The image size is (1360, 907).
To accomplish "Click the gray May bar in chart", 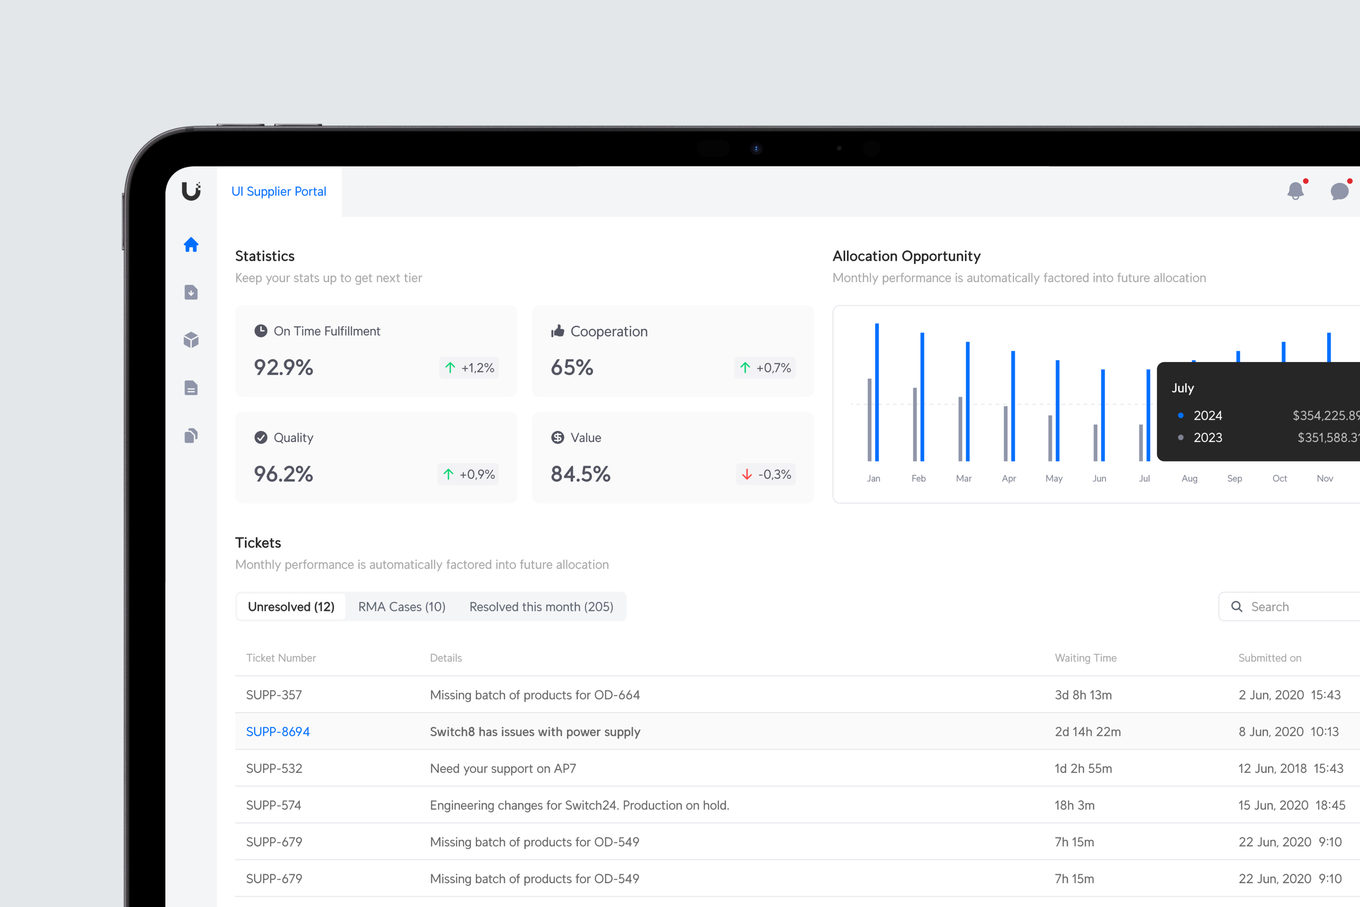I will pyautogui.click(x=1050, y=438).
